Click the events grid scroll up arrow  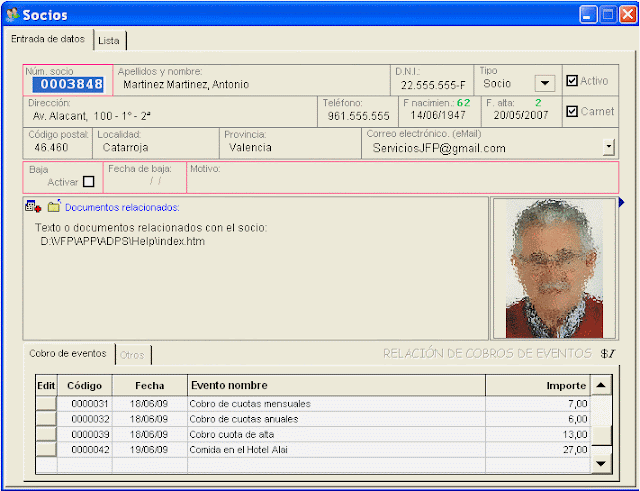coord(601,385)
